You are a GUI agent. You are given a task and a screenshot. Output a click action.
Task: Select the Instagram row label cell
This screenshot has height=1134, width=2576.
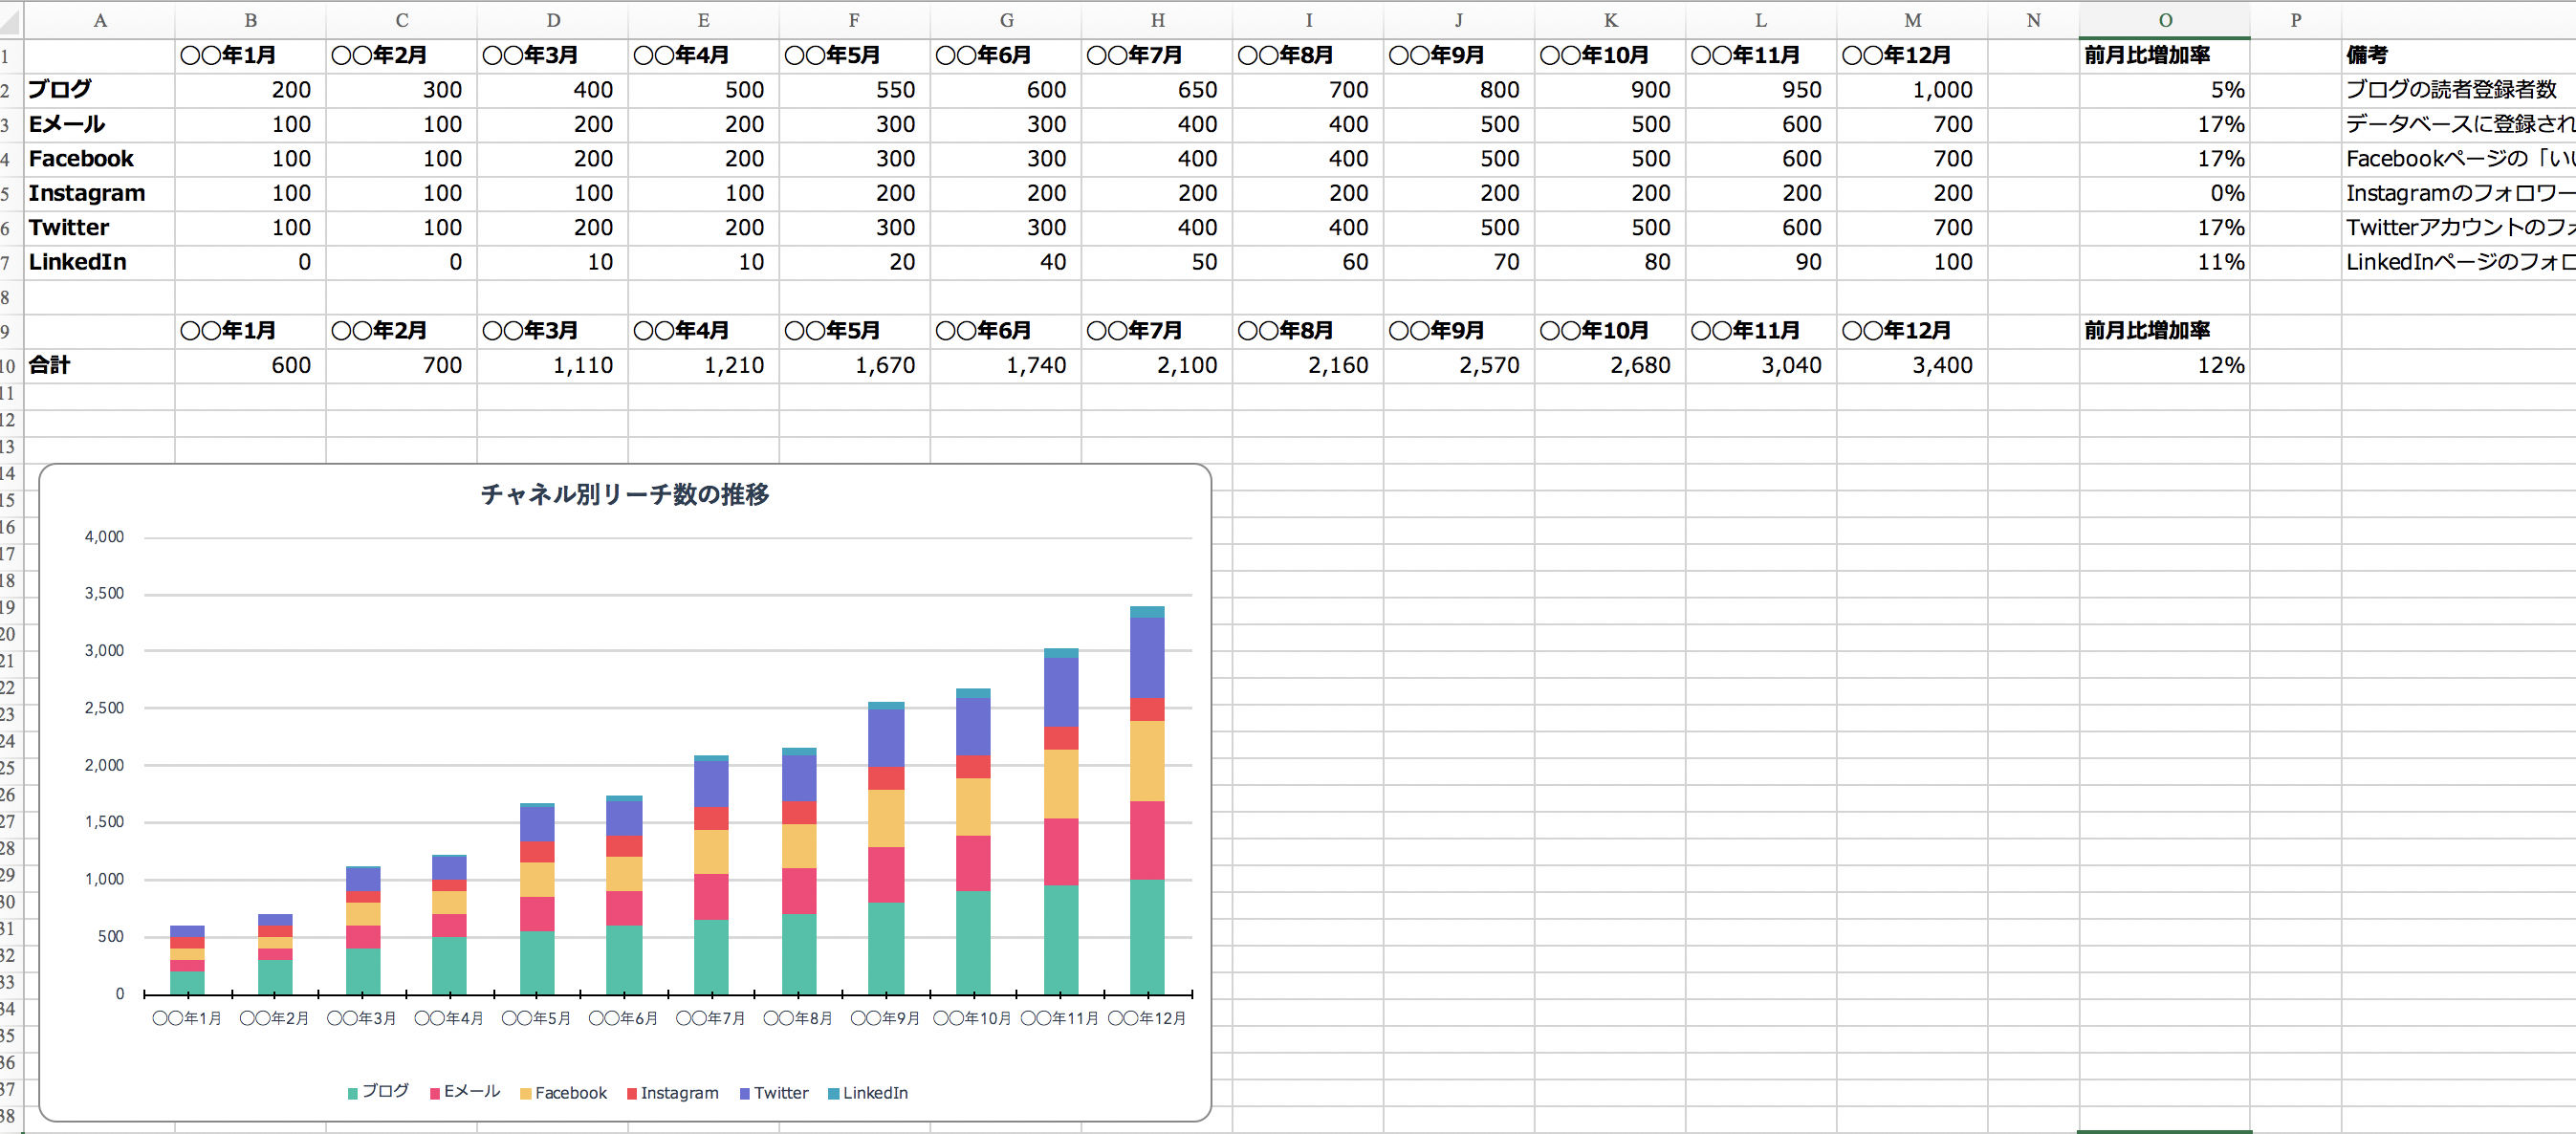[x=99, y=193]
